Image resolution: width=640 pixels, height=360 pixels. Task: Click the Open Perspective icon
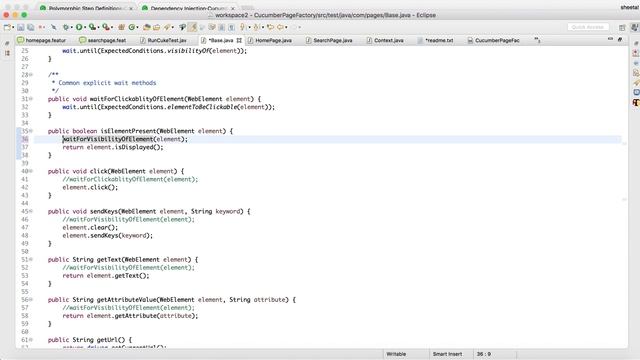622,27
